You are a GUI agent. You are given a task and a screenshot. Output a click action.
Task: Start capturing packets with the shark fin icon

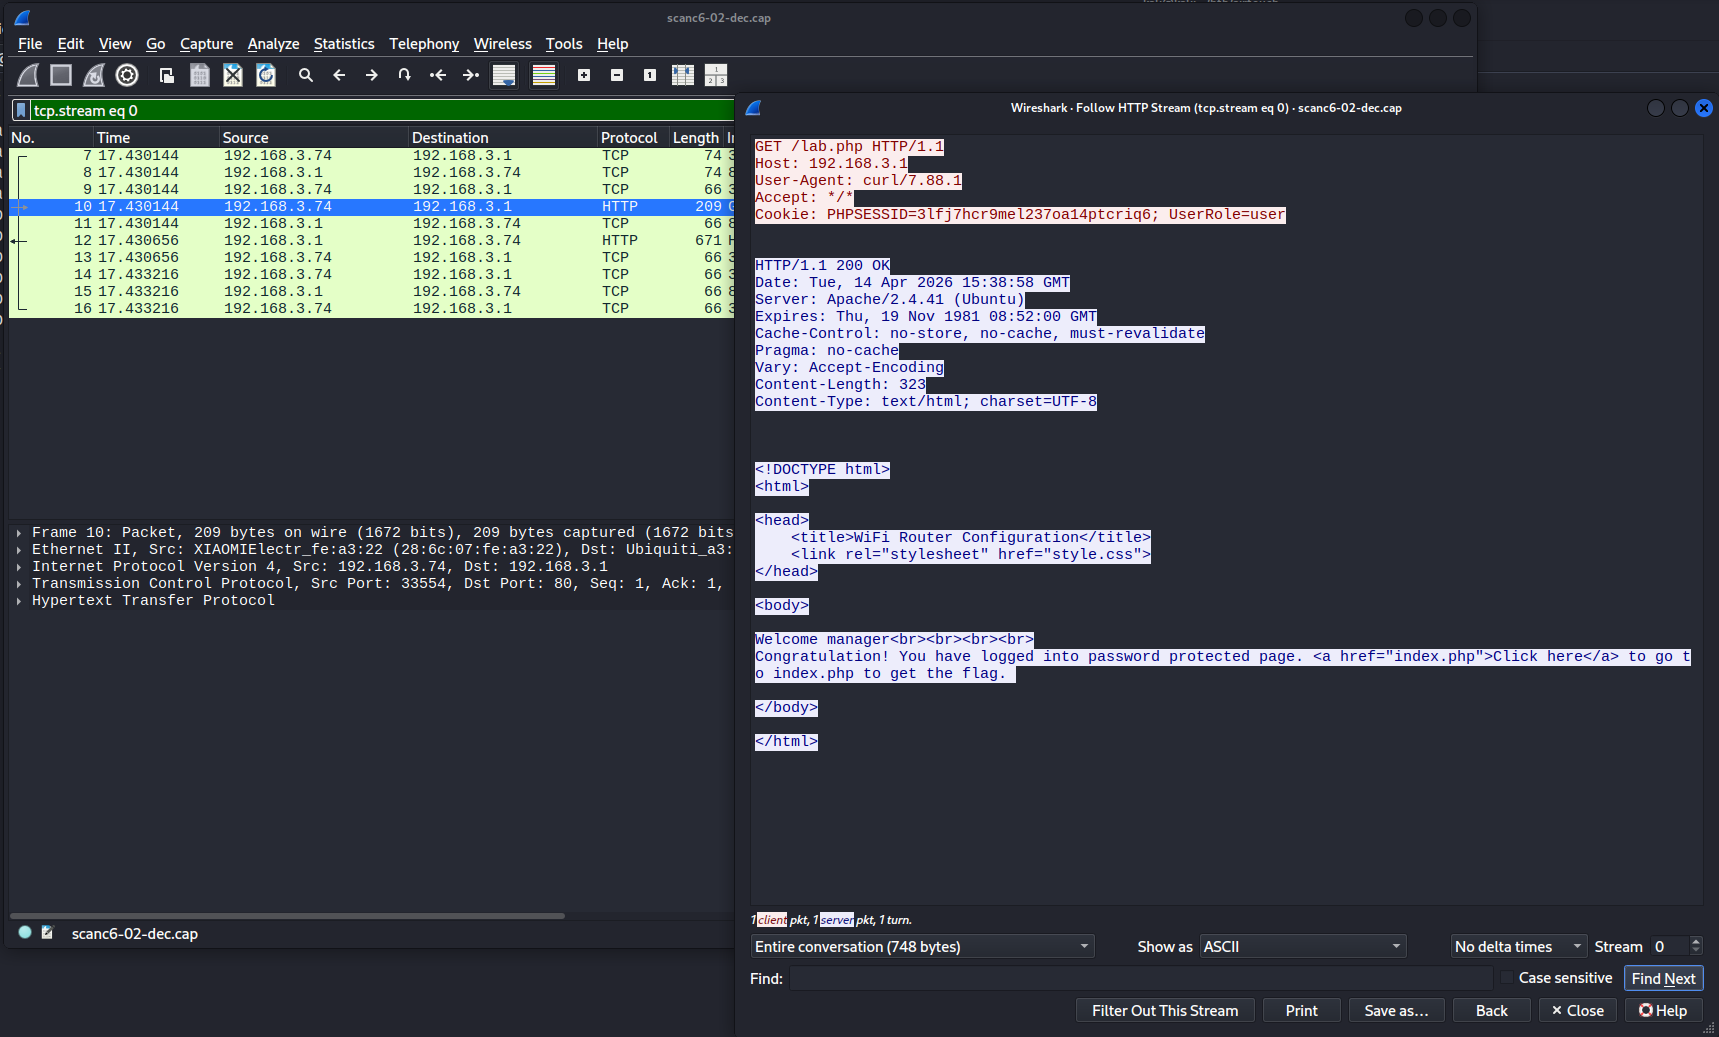29,75
